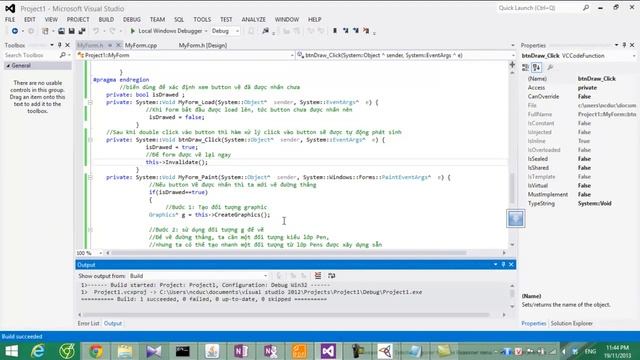The image size is (640, 360).
Task: Collapse the General toolbox group
Action: 8,66
